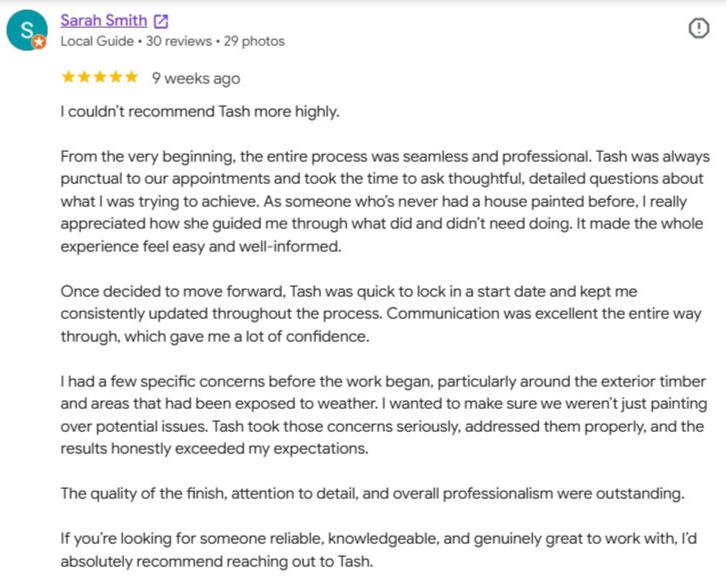The height and width of the screenshot is (588, 726).
Task: Click the final paragraph starting "If you're looking"
Action: pos(378,550)
